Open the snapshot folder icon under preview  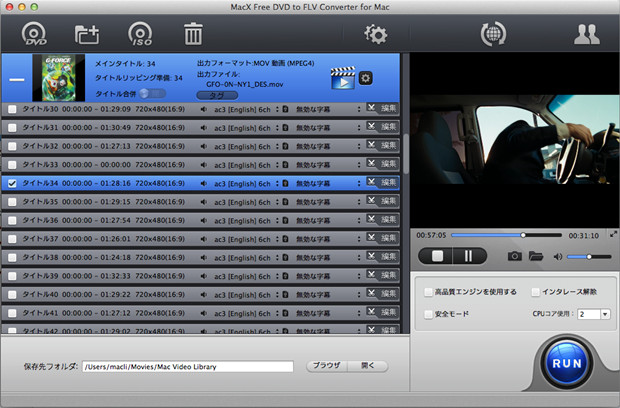(x=536, y=256)
